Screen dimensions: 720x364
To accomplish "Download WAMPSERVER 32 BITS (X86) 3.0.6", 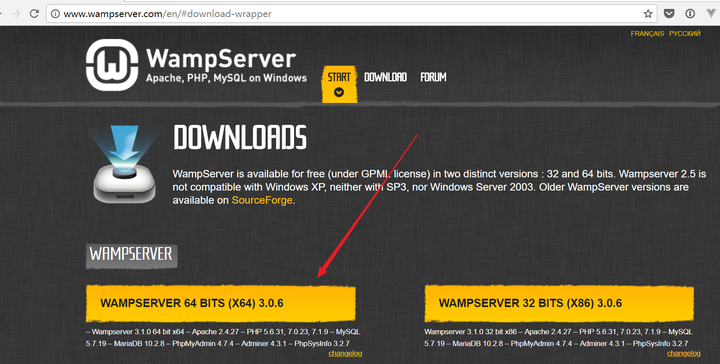I will 559,303.
